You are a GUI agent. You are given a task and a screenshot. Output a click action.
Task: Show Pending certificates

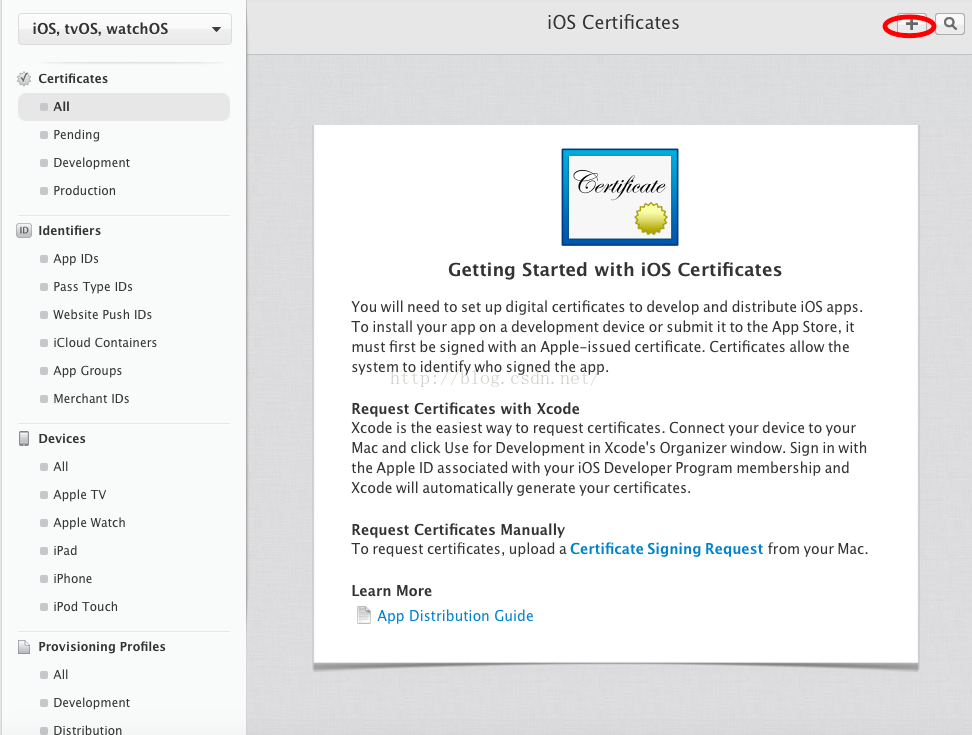click(x=76, y=134)
